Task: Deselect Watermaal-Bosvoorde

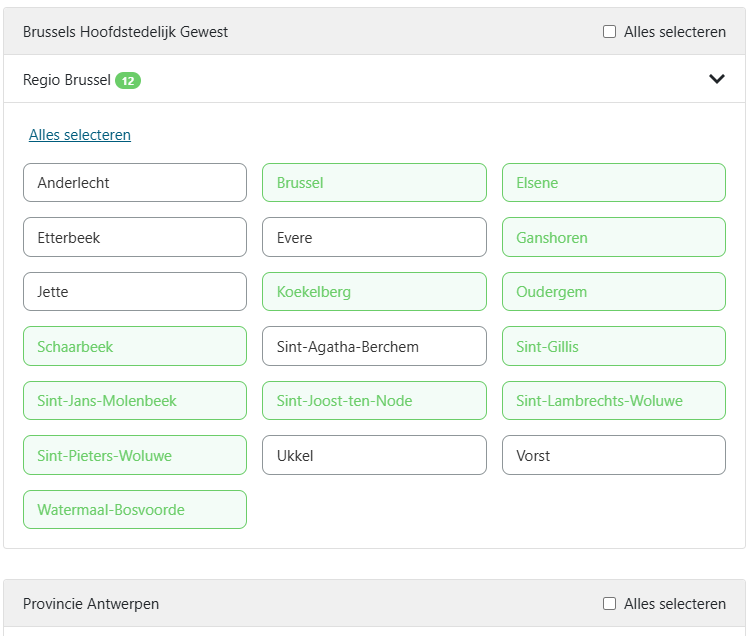Action: click(135, 510)
